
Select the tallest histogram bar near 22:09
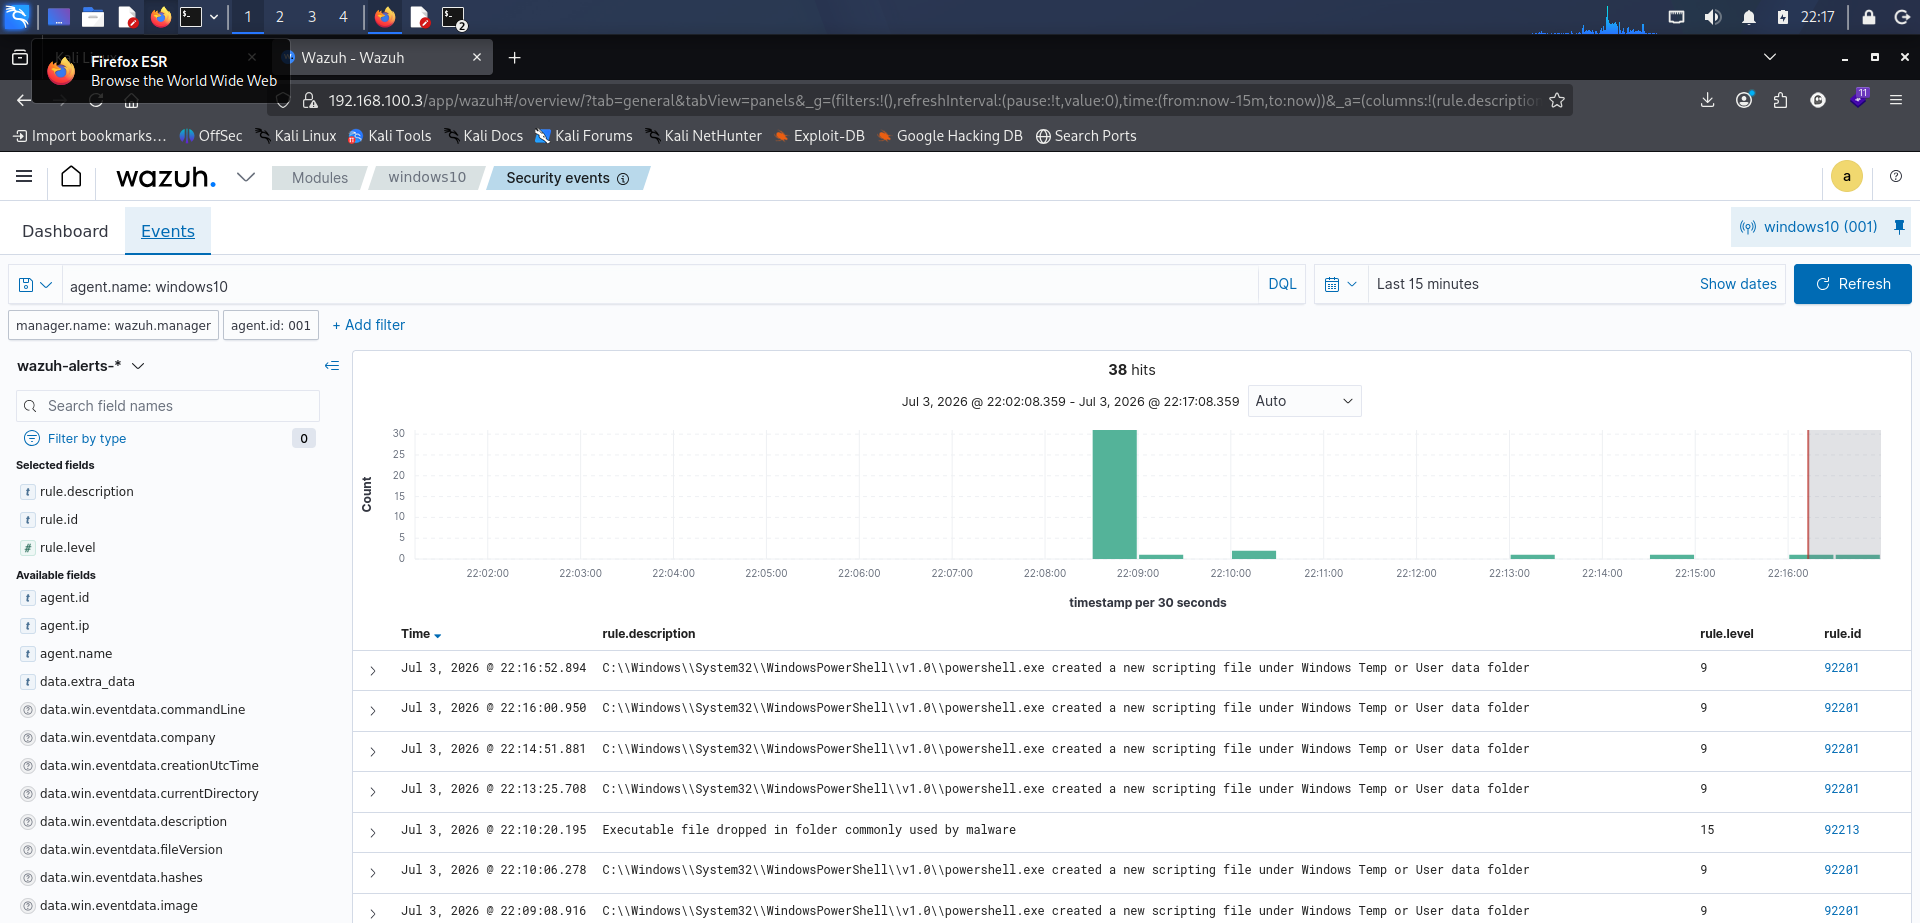[1114, 494]
